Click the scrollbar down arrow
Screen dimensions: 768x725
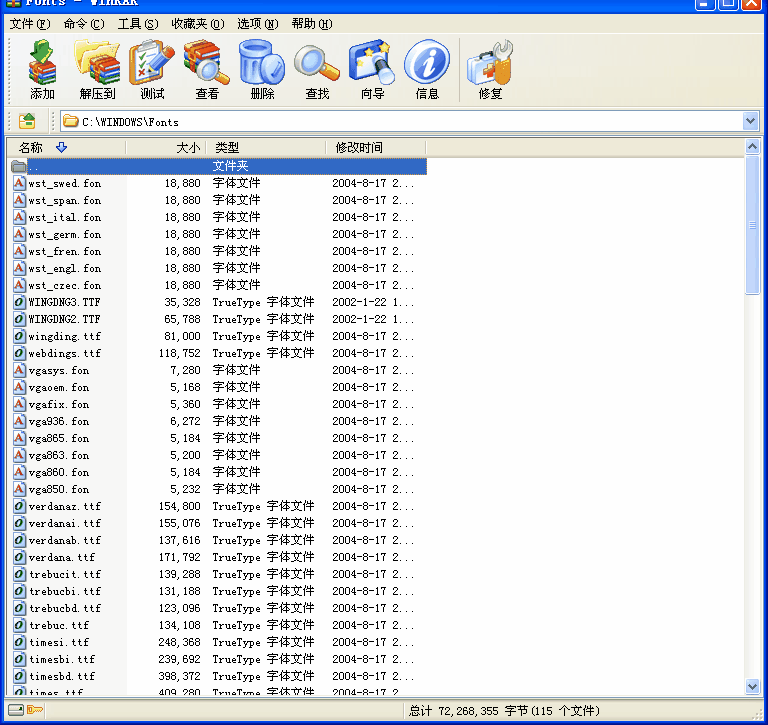[x=752, y=686]
